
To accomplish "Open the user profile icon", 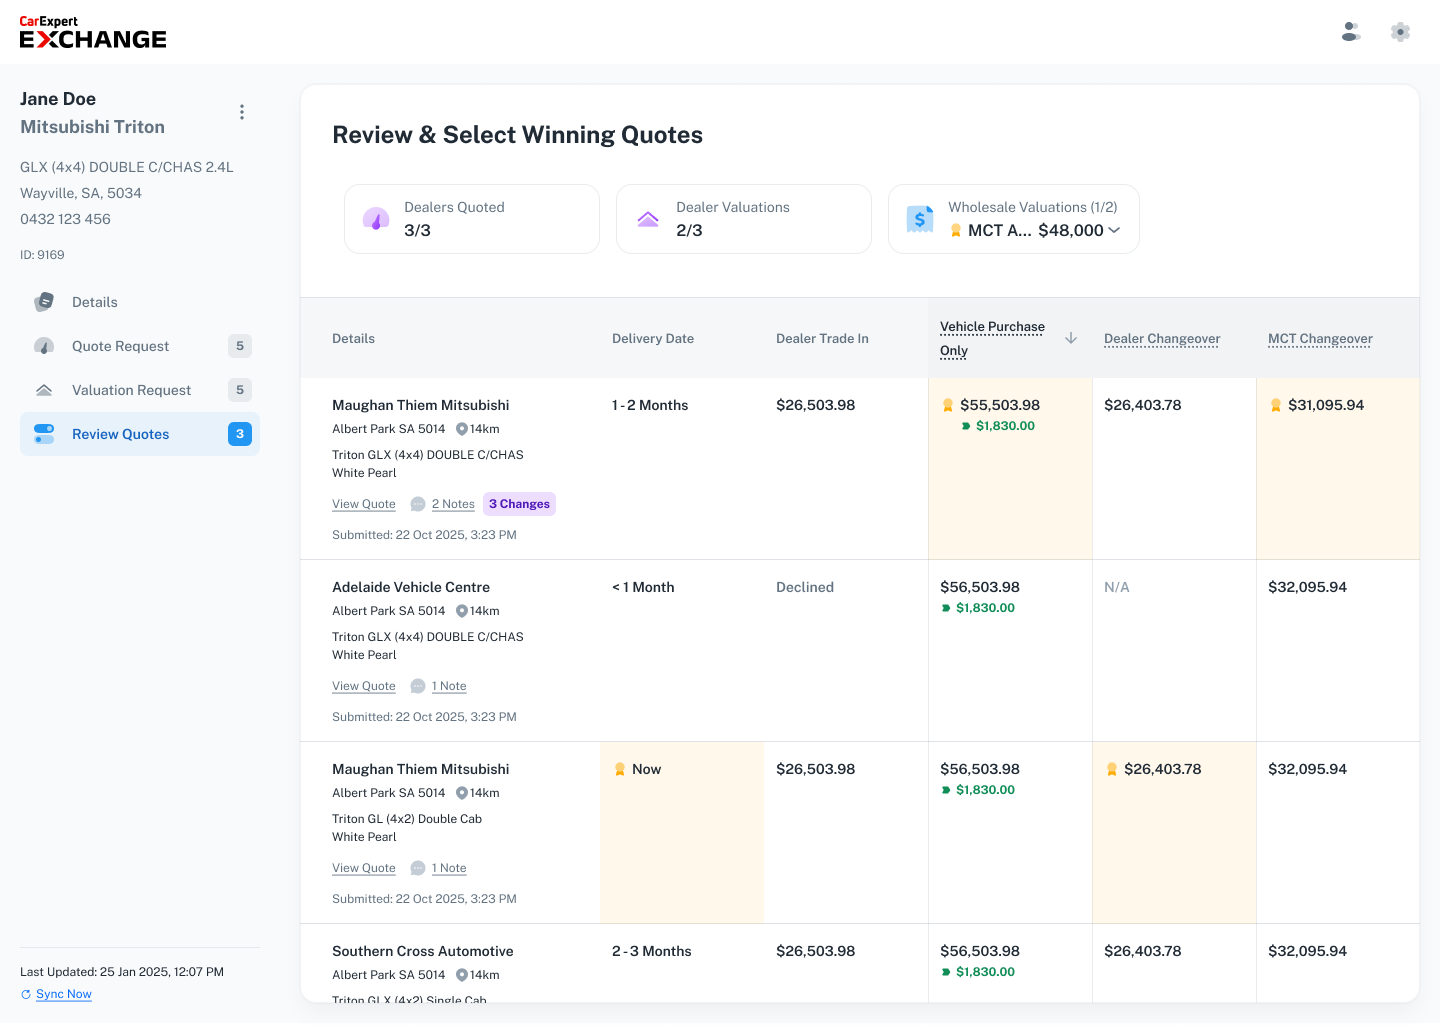I will click(1351, 32).
